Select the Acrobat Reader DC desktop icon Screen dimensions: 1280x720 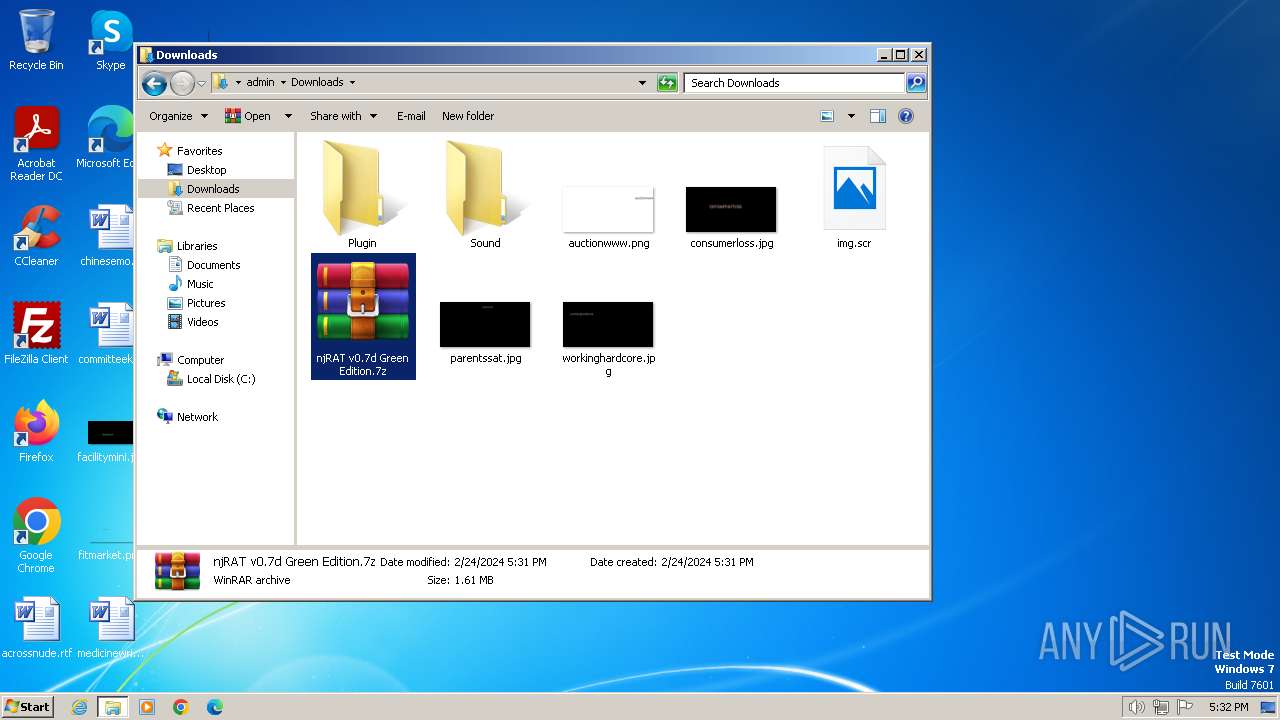pos(36,144)
